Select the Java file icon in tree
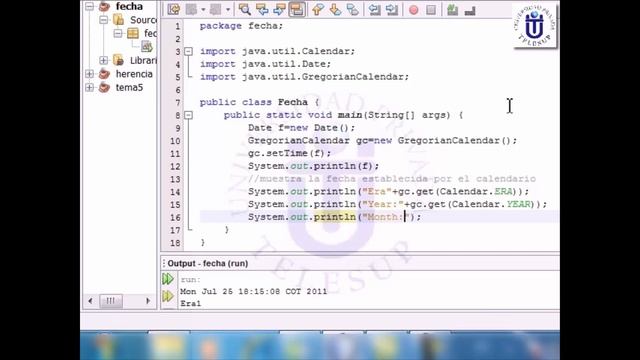This screenshot has height=360, width=640. [147, 47]
